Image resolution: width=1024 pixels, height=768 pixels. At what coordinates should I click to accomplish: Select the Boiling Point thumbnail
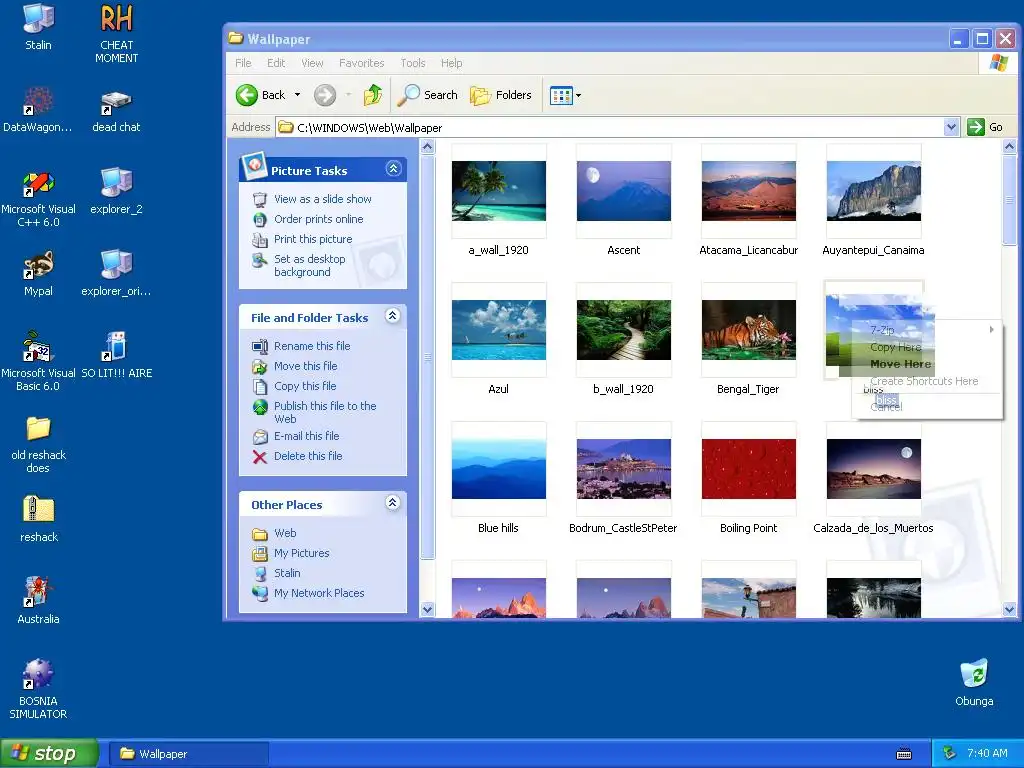coord(748,469)
